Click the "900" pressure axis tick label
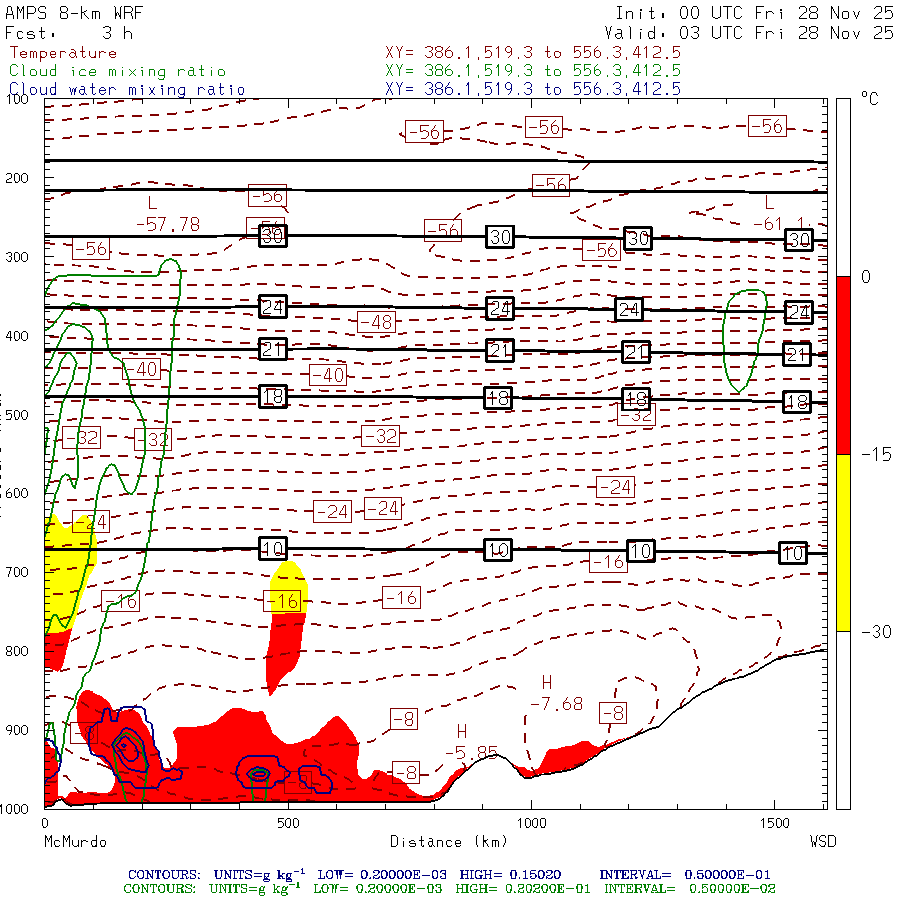The width and height of the screenshot is (900, 900). [17, 730]
